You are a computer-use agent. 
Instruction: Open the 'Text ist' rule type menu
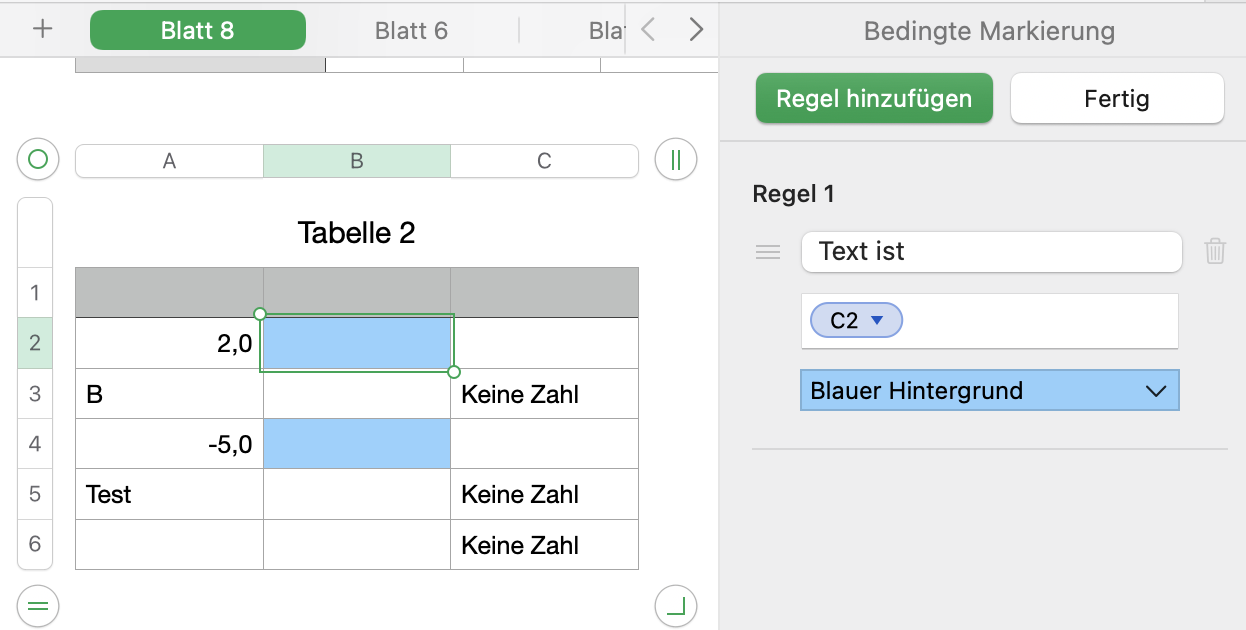(x=991, y=252)
